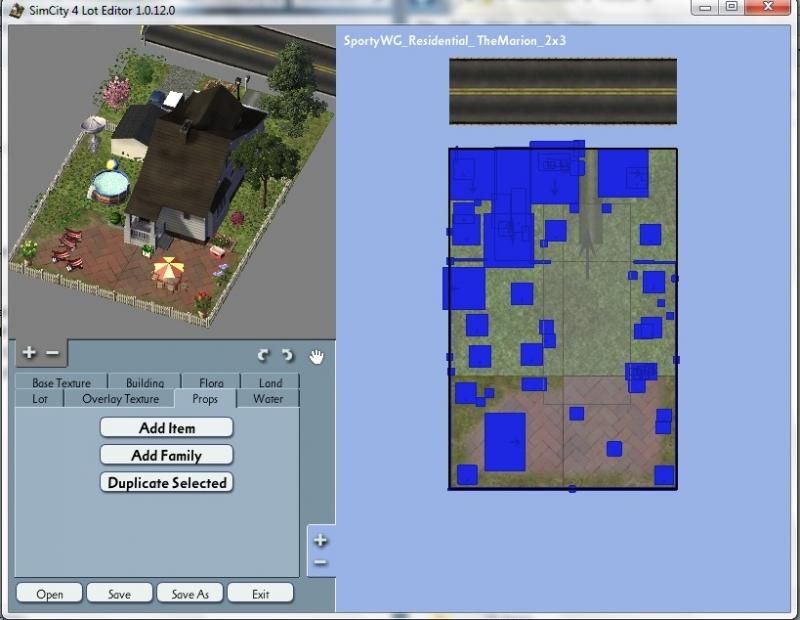Click the Save As button

(x=190, y=594)
